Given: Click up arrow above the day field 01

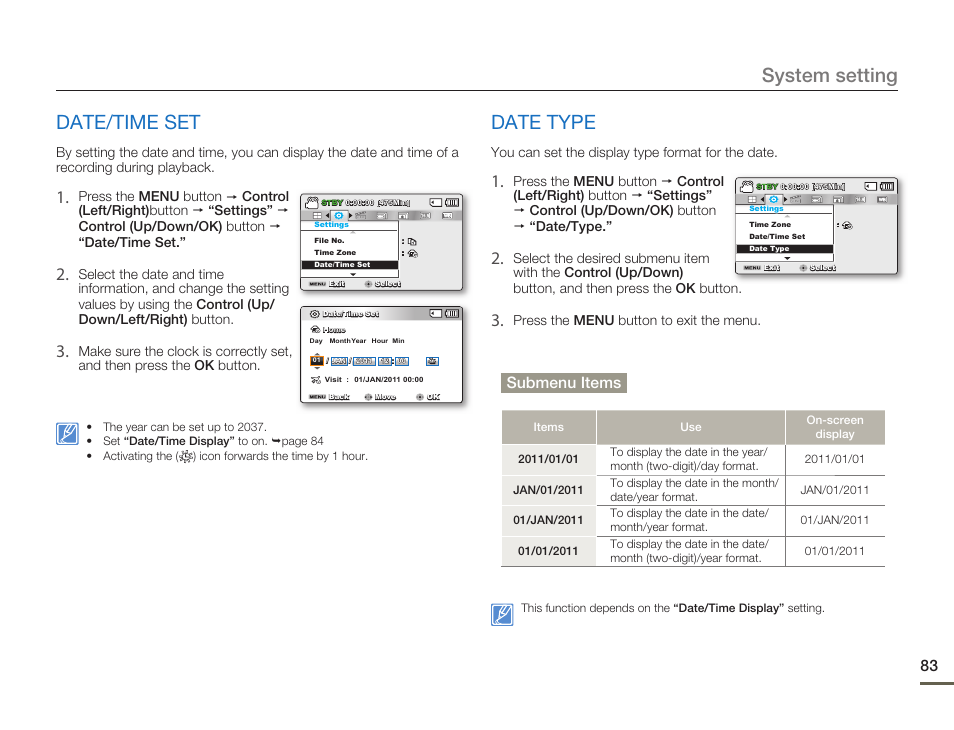Looking at the screenshot, I should coord(316,355).
